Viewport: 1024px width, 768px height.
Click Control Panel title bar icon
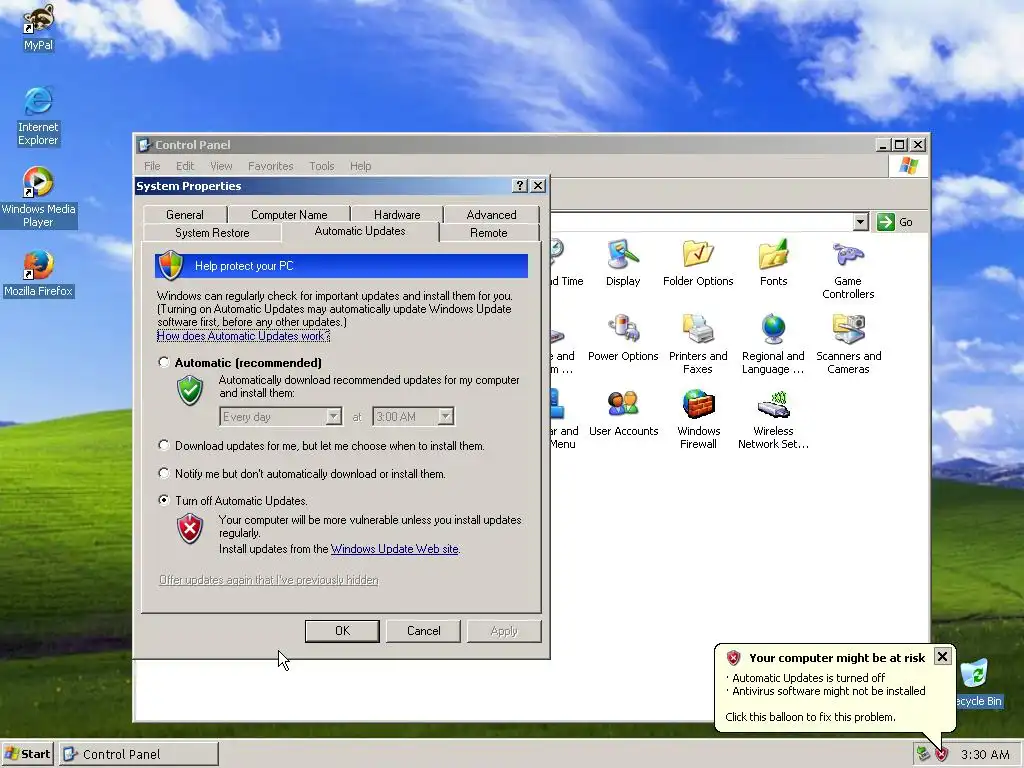point(145,145)
